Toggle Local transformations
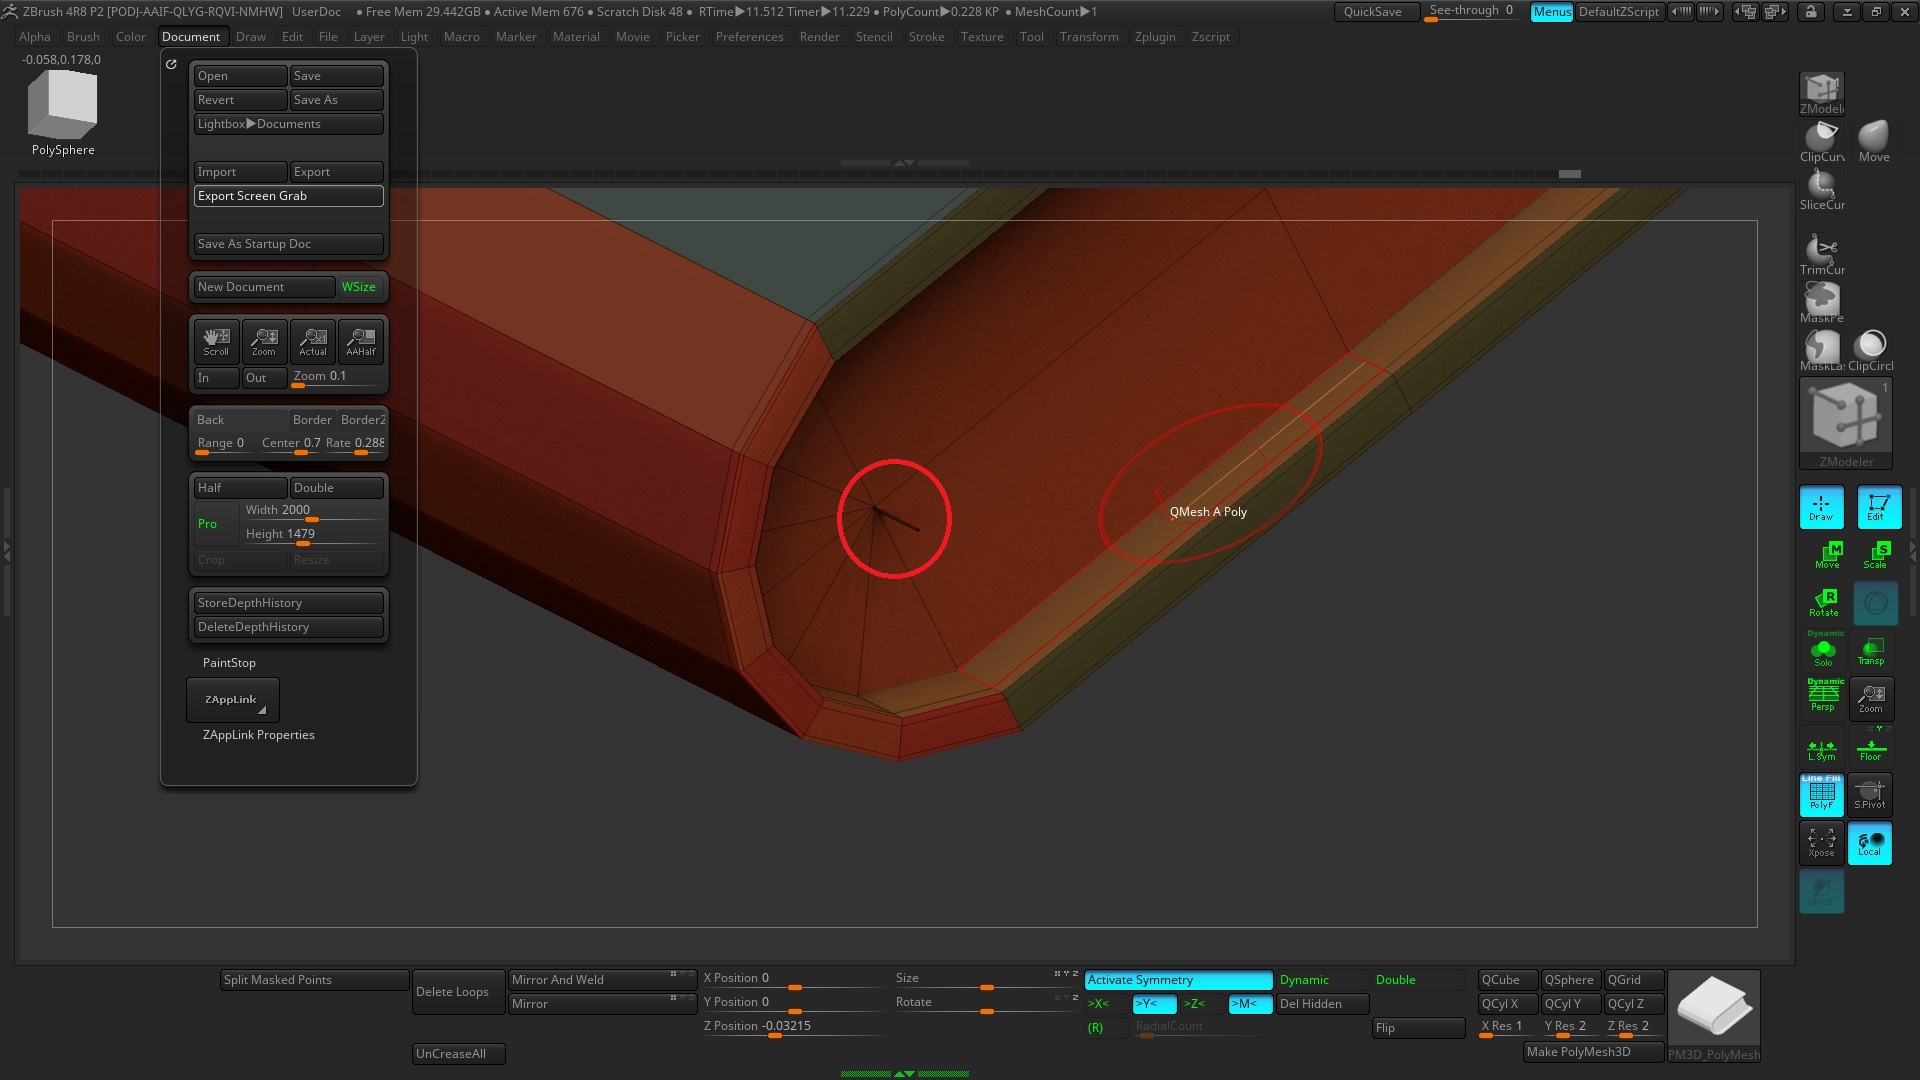 [1870, 842]
